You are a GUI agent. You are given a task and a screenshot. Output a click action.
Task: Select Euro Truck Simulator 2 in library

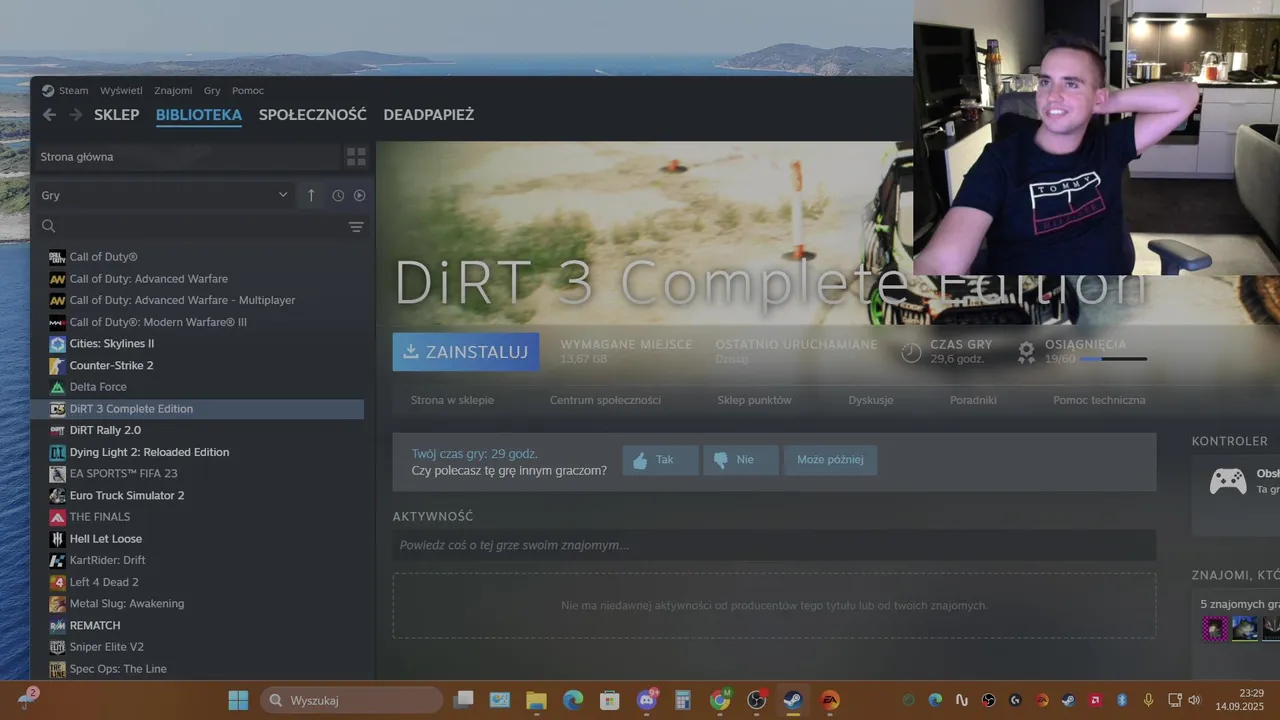pyautogui.click(x=197, y=495)
